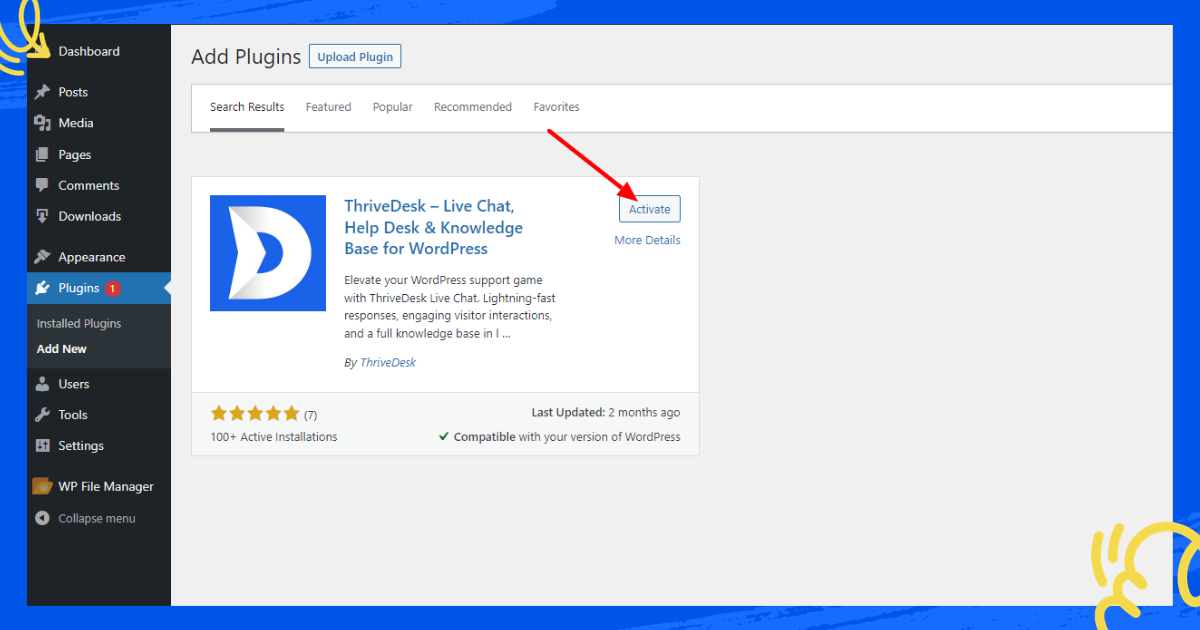The width and height of the screenshot is (1200, 630).
Task: Open More Details for ThriveDesk
Action: point(647,240)
